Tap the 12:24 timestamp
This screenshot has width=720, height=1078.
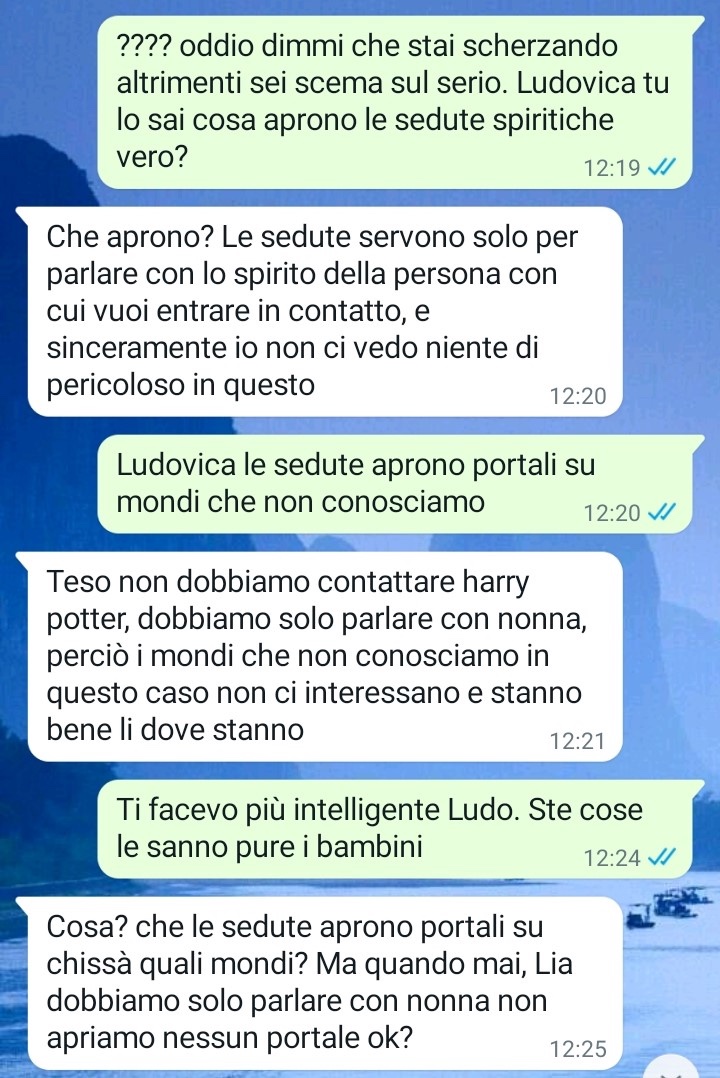[x=611, y=858]
